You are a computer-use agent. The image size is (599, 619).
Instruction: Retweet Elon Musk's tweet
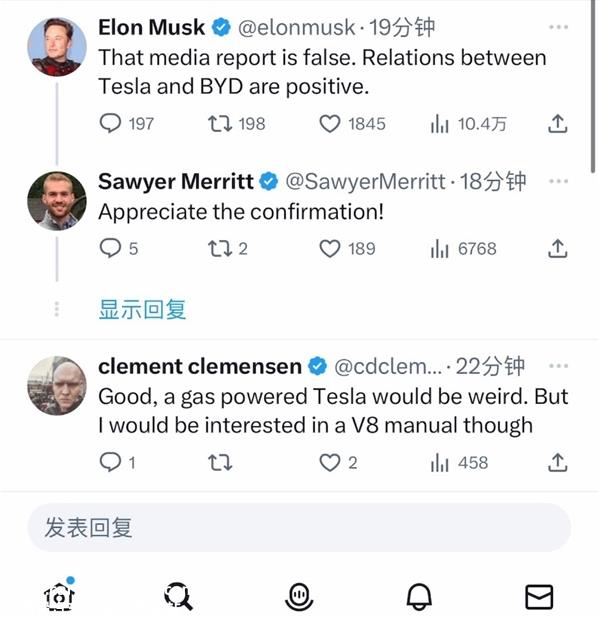[x=220, y=124]
